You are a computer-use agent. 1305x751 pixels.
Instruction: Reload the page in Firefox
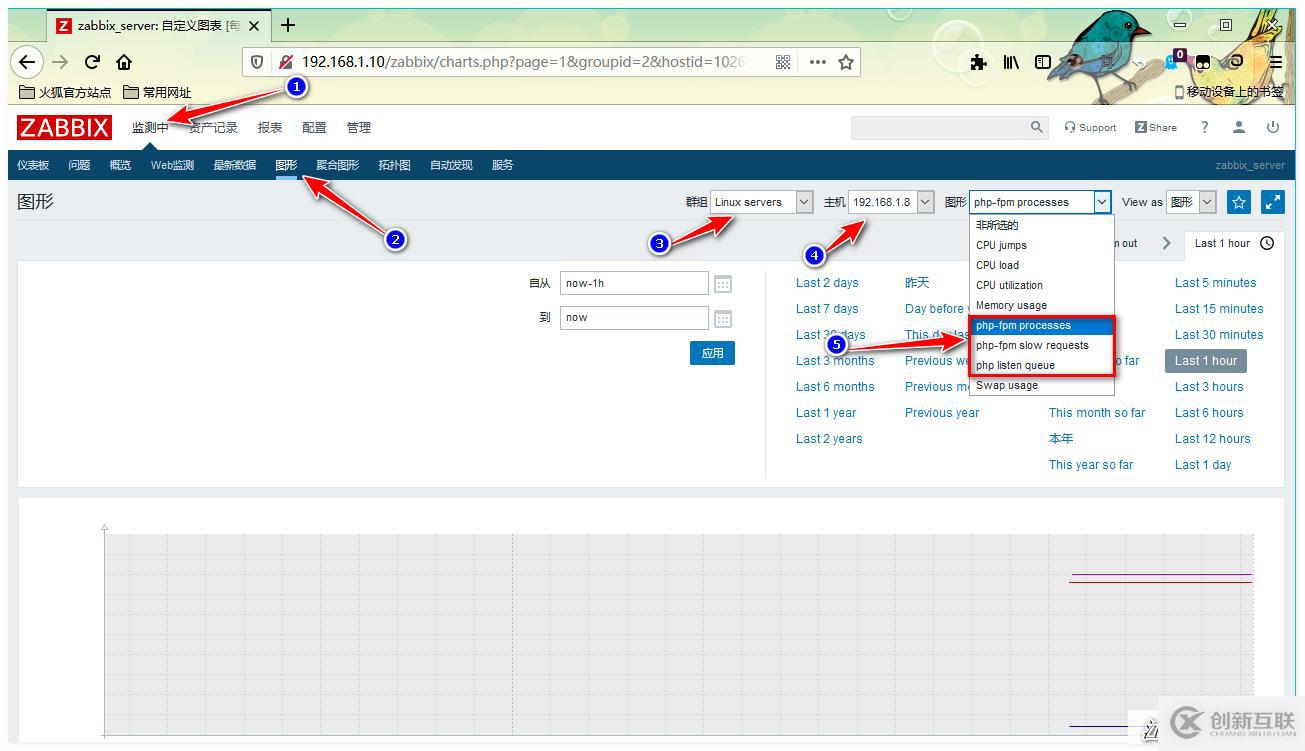[92, 62]
